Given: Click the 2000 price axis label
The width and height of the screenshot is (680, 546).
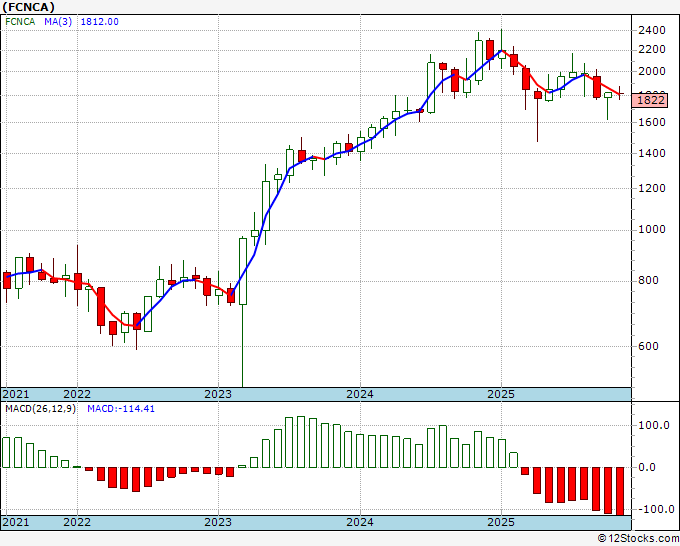Looking at the screenshot, I should (x=652, y=72).
